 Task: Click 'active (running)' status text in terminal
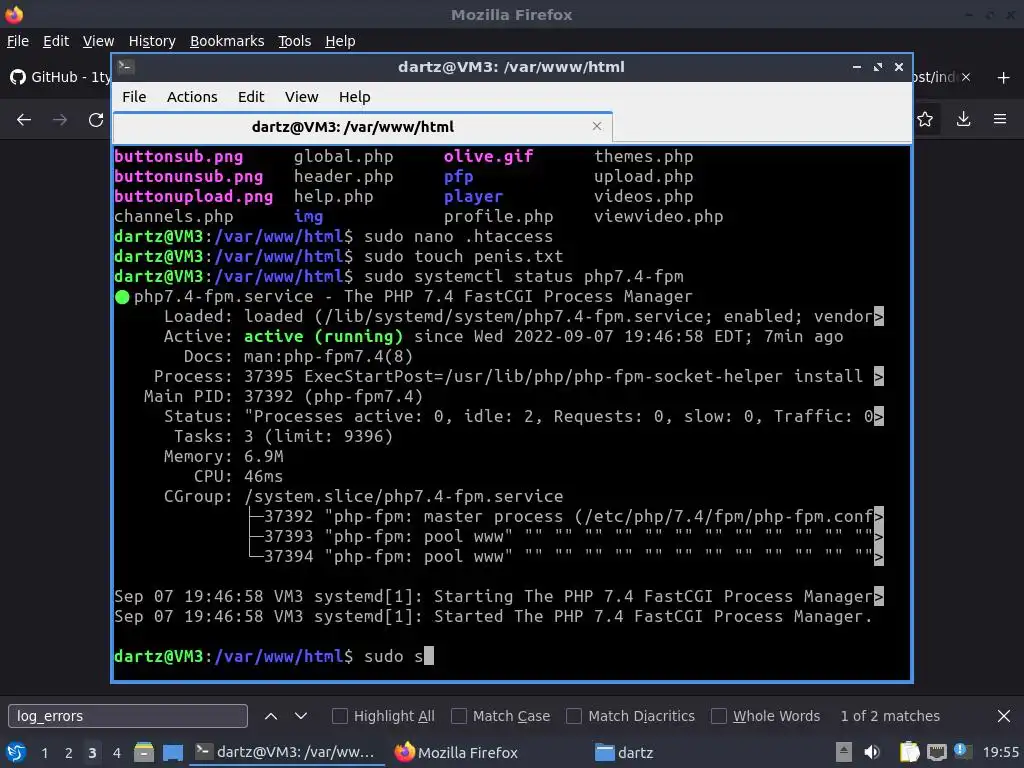click(x=323, y=336)
